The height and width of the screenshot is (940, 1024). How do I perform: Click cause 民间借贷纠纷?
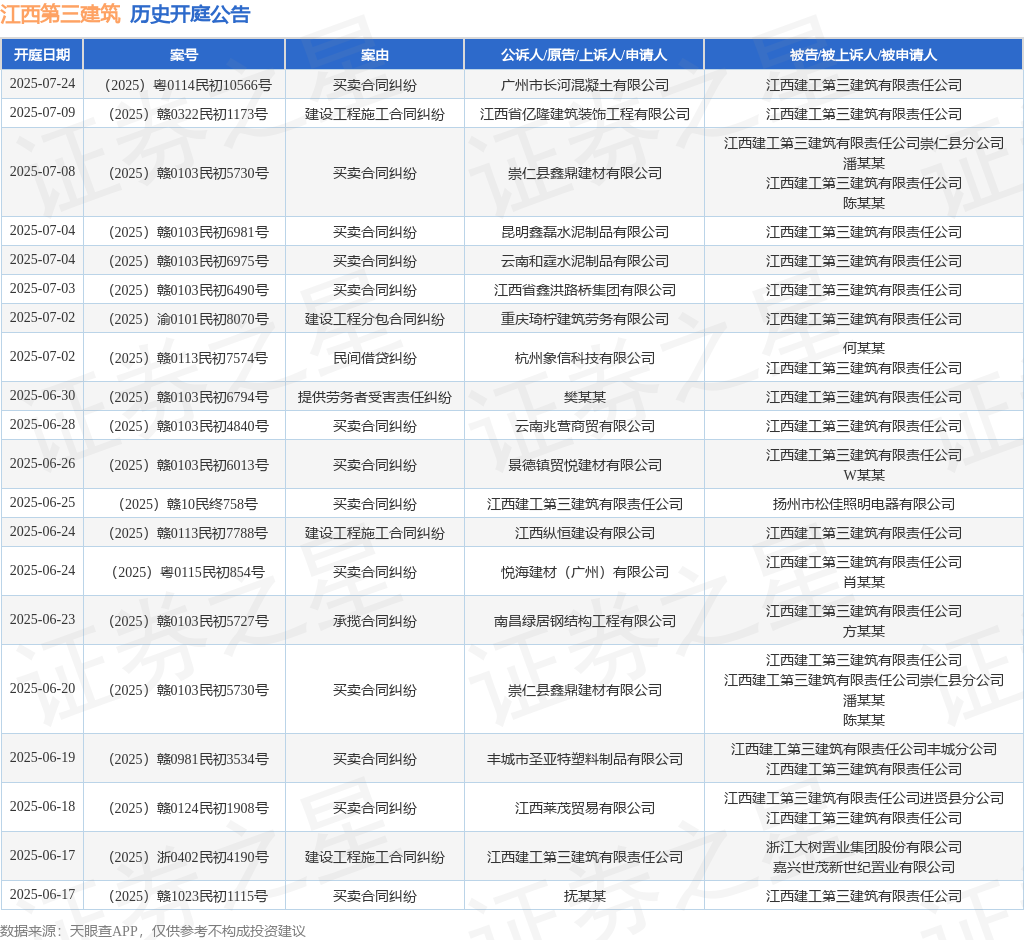pyautogui.click(x=375, y=359)
